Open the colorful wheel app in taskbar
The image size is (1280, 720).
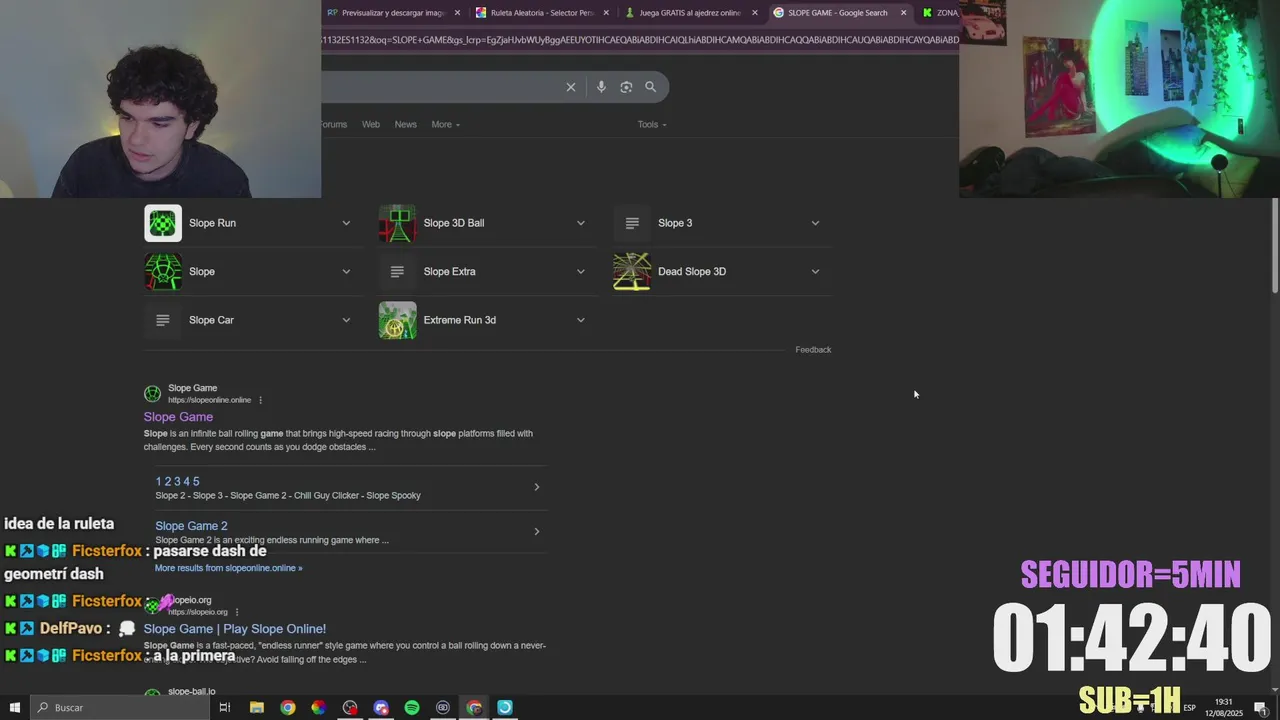coord(318,708)
